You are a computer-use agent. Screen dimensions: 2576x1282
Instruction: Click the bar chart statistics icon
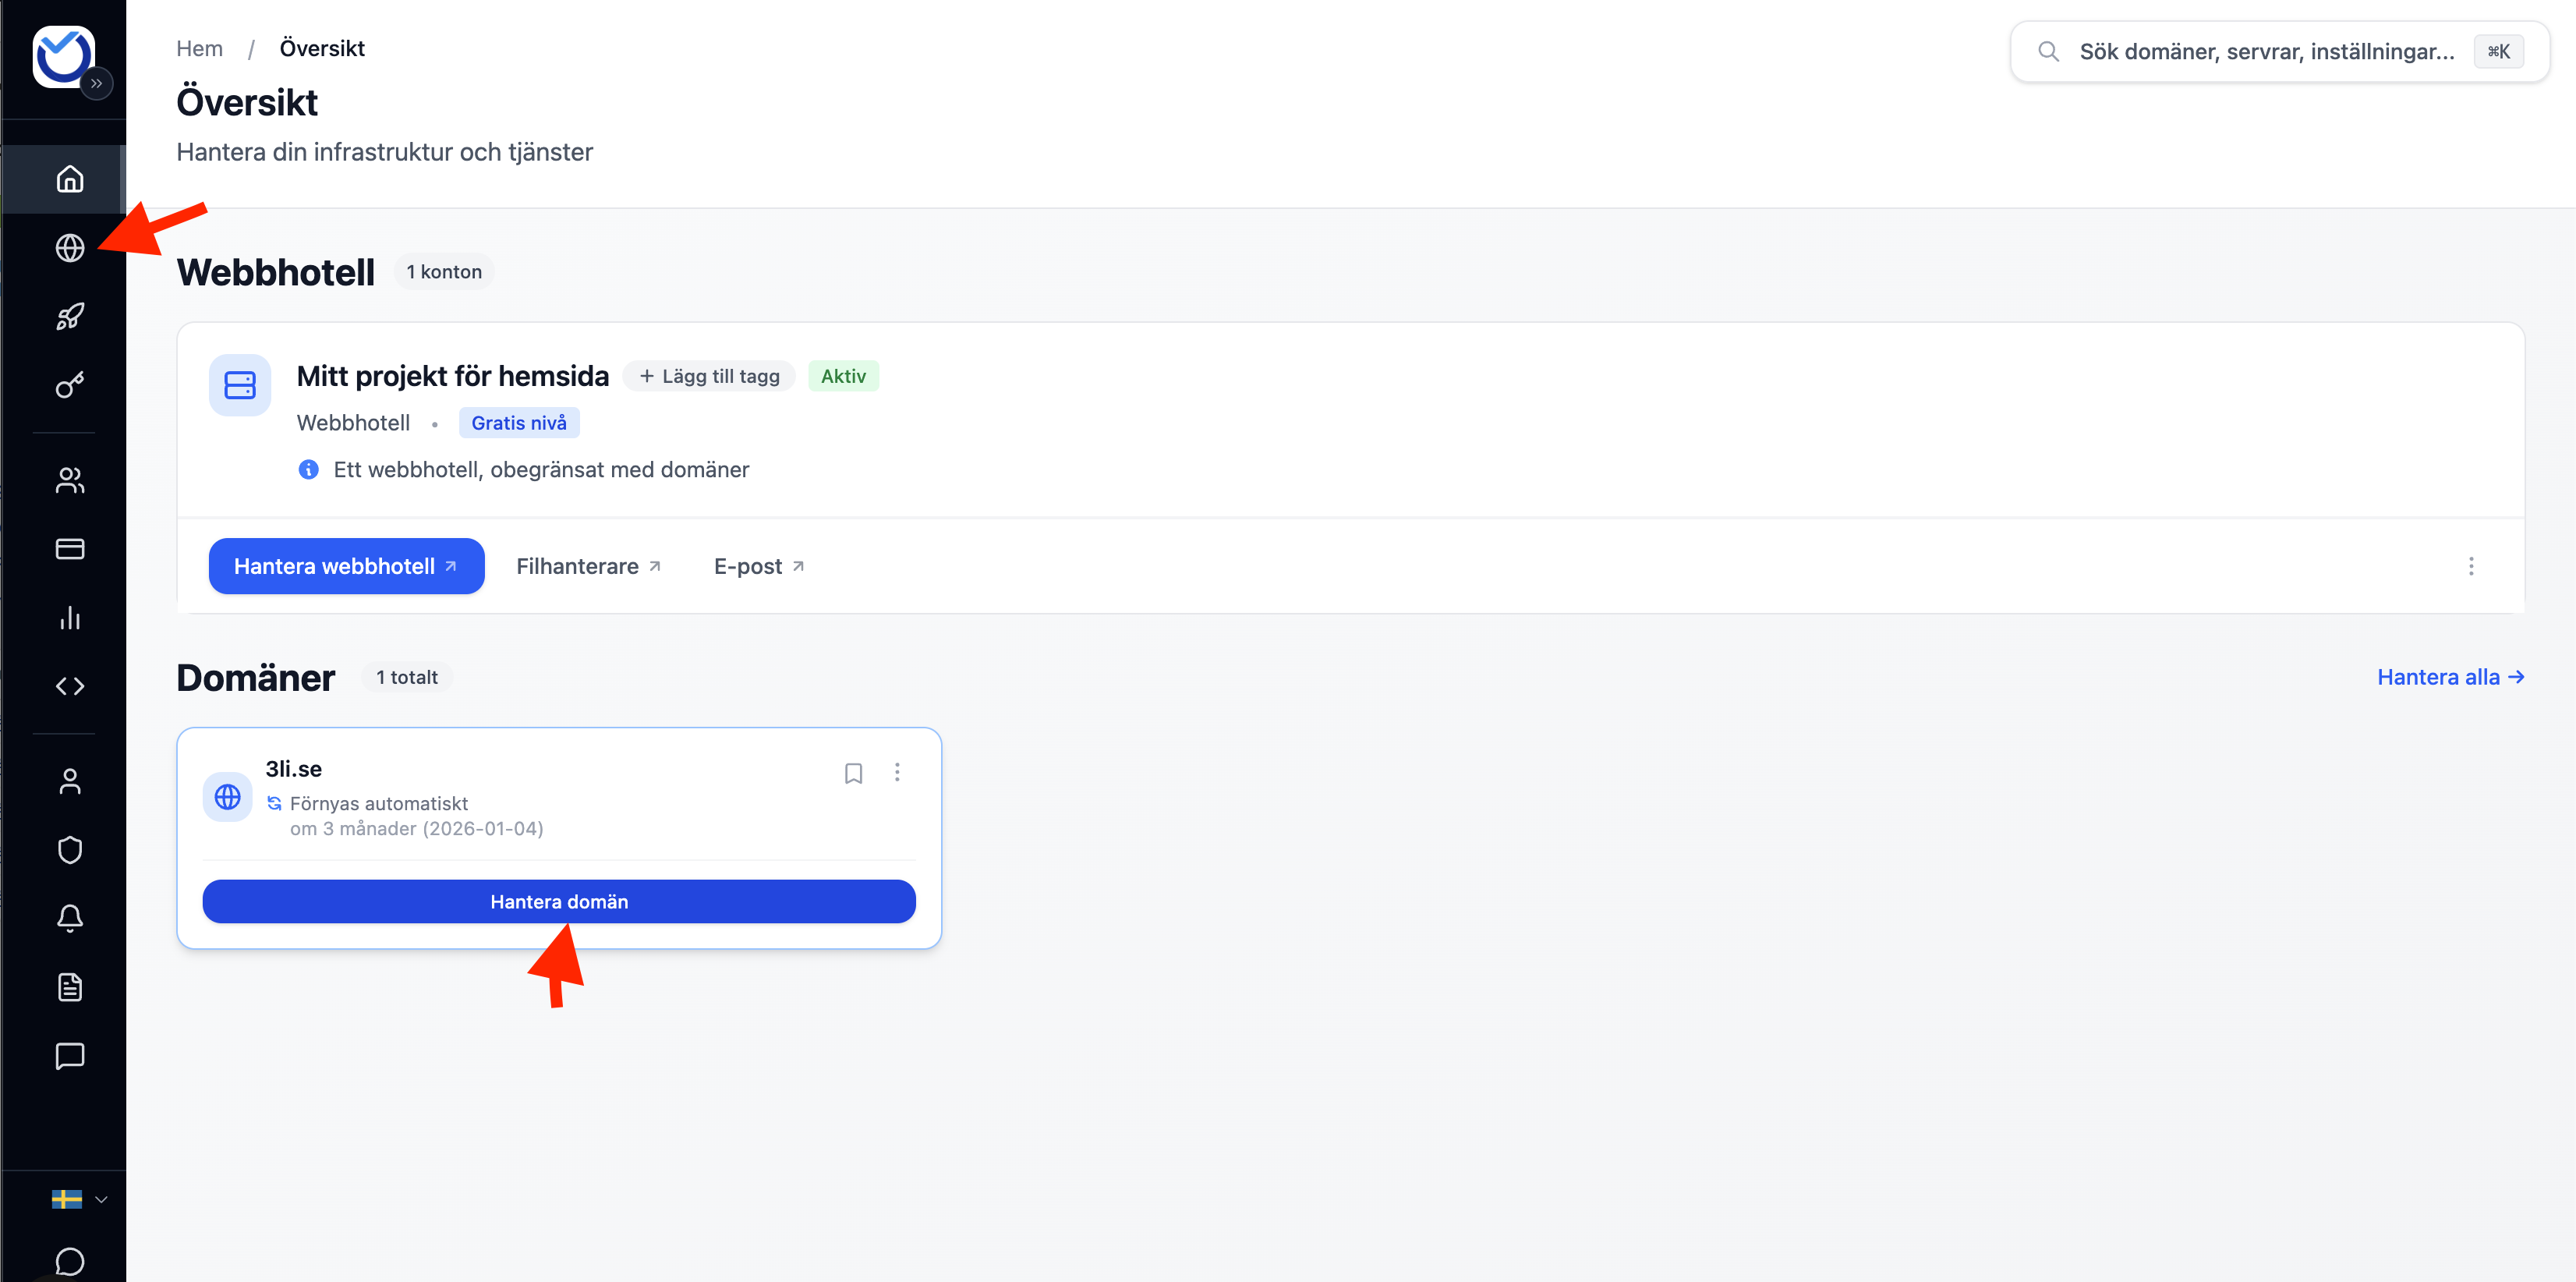coord(69,617)
